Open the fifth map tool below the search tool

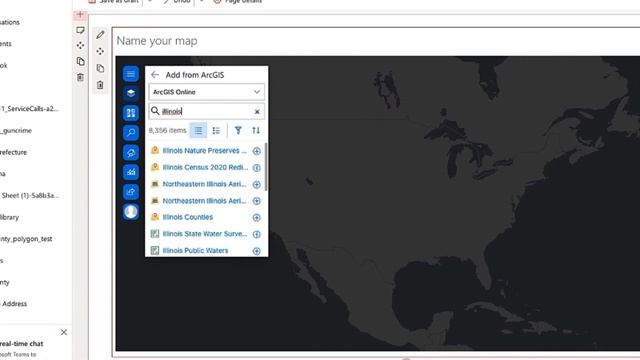pyautogui.click(x=131, y=153)
